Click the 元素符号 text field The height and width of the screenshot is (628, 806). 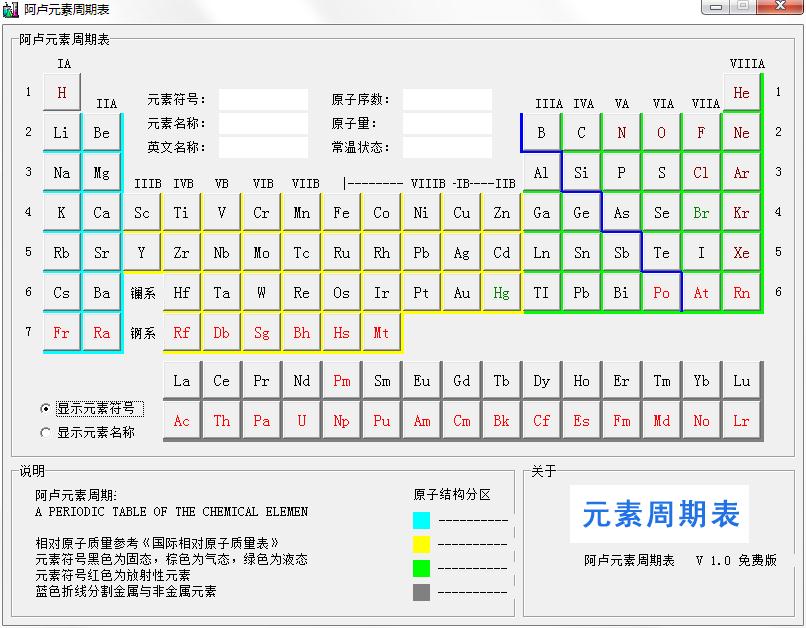pyautogui.click(x=263, y=100)
